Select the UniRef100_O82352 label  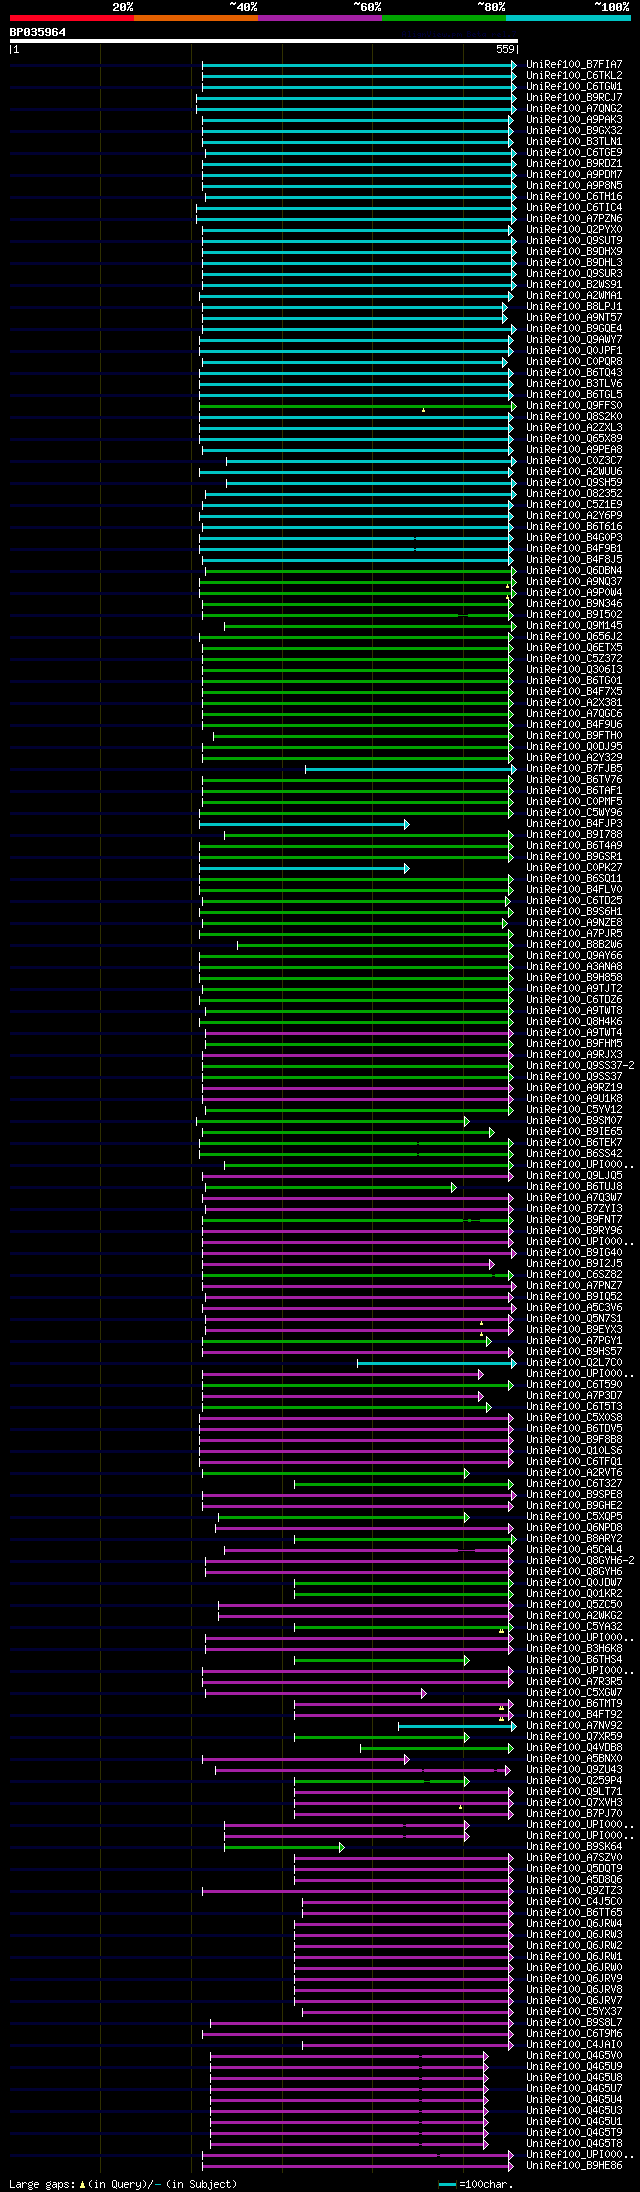pos(574,493)
